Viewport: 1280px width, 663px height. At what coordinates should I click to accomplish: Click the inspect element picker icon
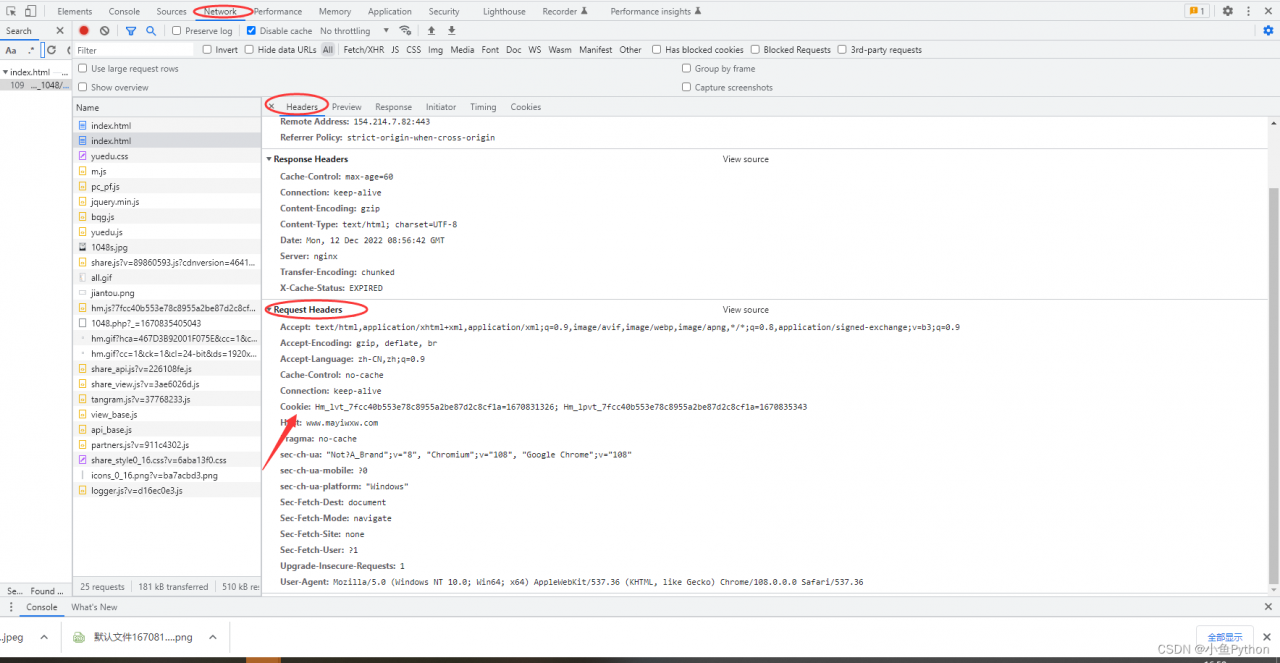pos(11,11)
